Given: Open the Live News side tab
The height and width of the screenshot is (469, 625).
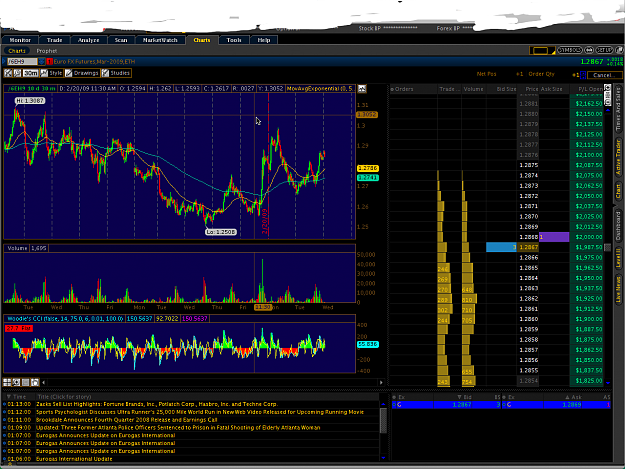Looking at the screenshot, I should [x=618, y=289].
